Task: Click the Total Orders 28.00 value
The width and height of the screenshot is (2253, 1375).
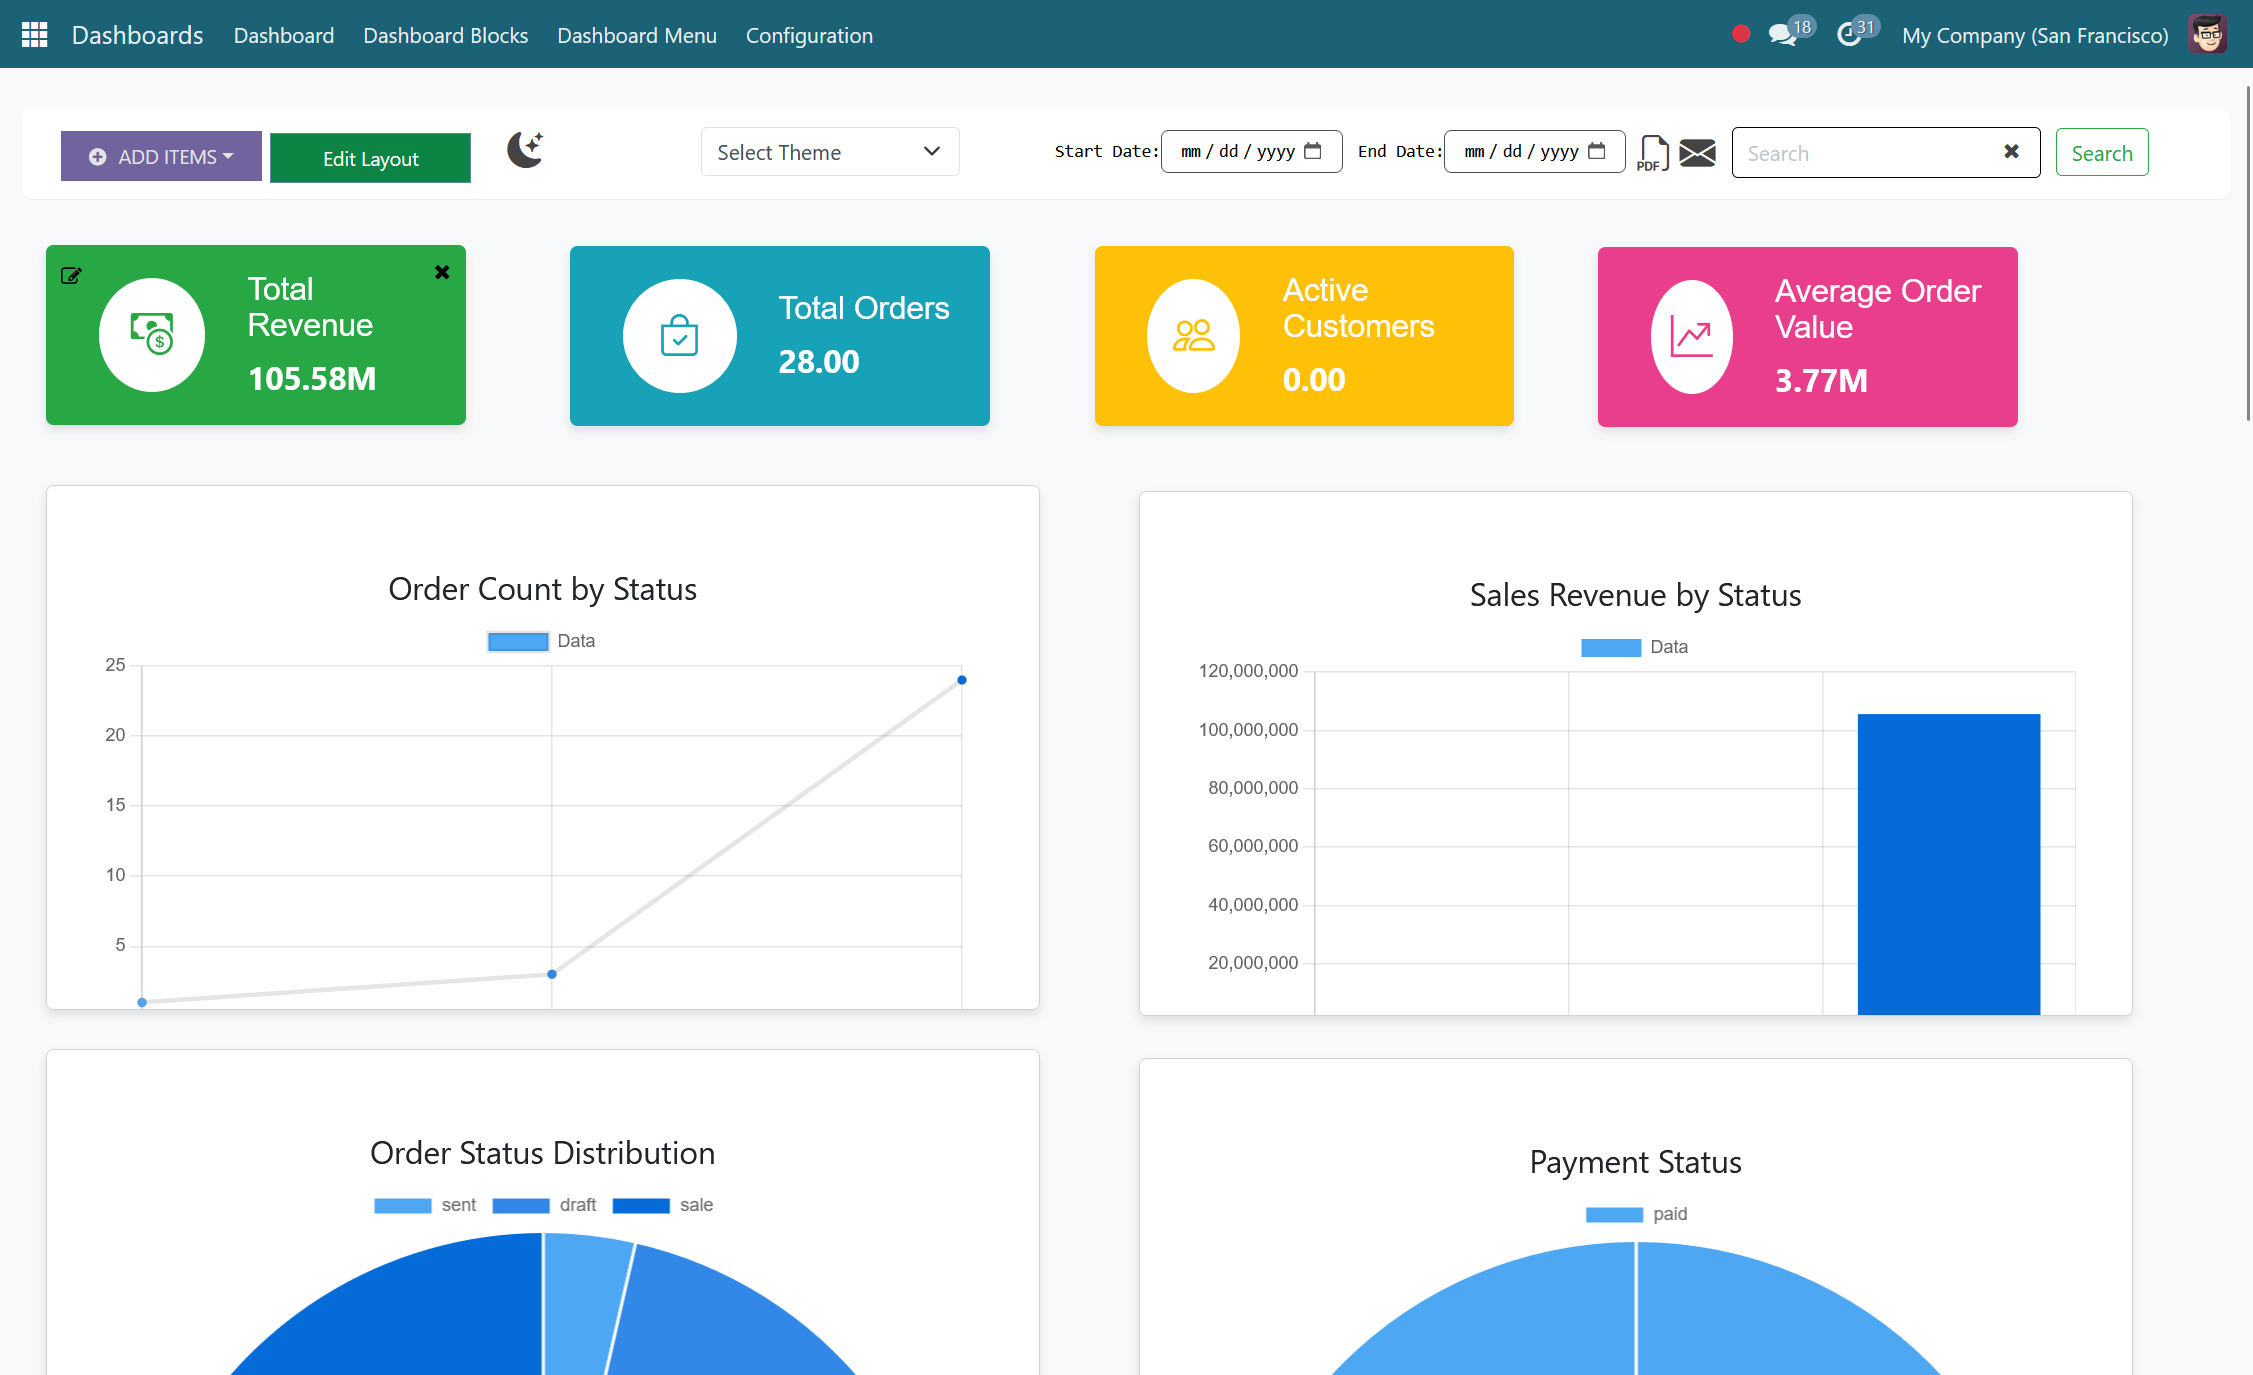Action: point(819,362)
